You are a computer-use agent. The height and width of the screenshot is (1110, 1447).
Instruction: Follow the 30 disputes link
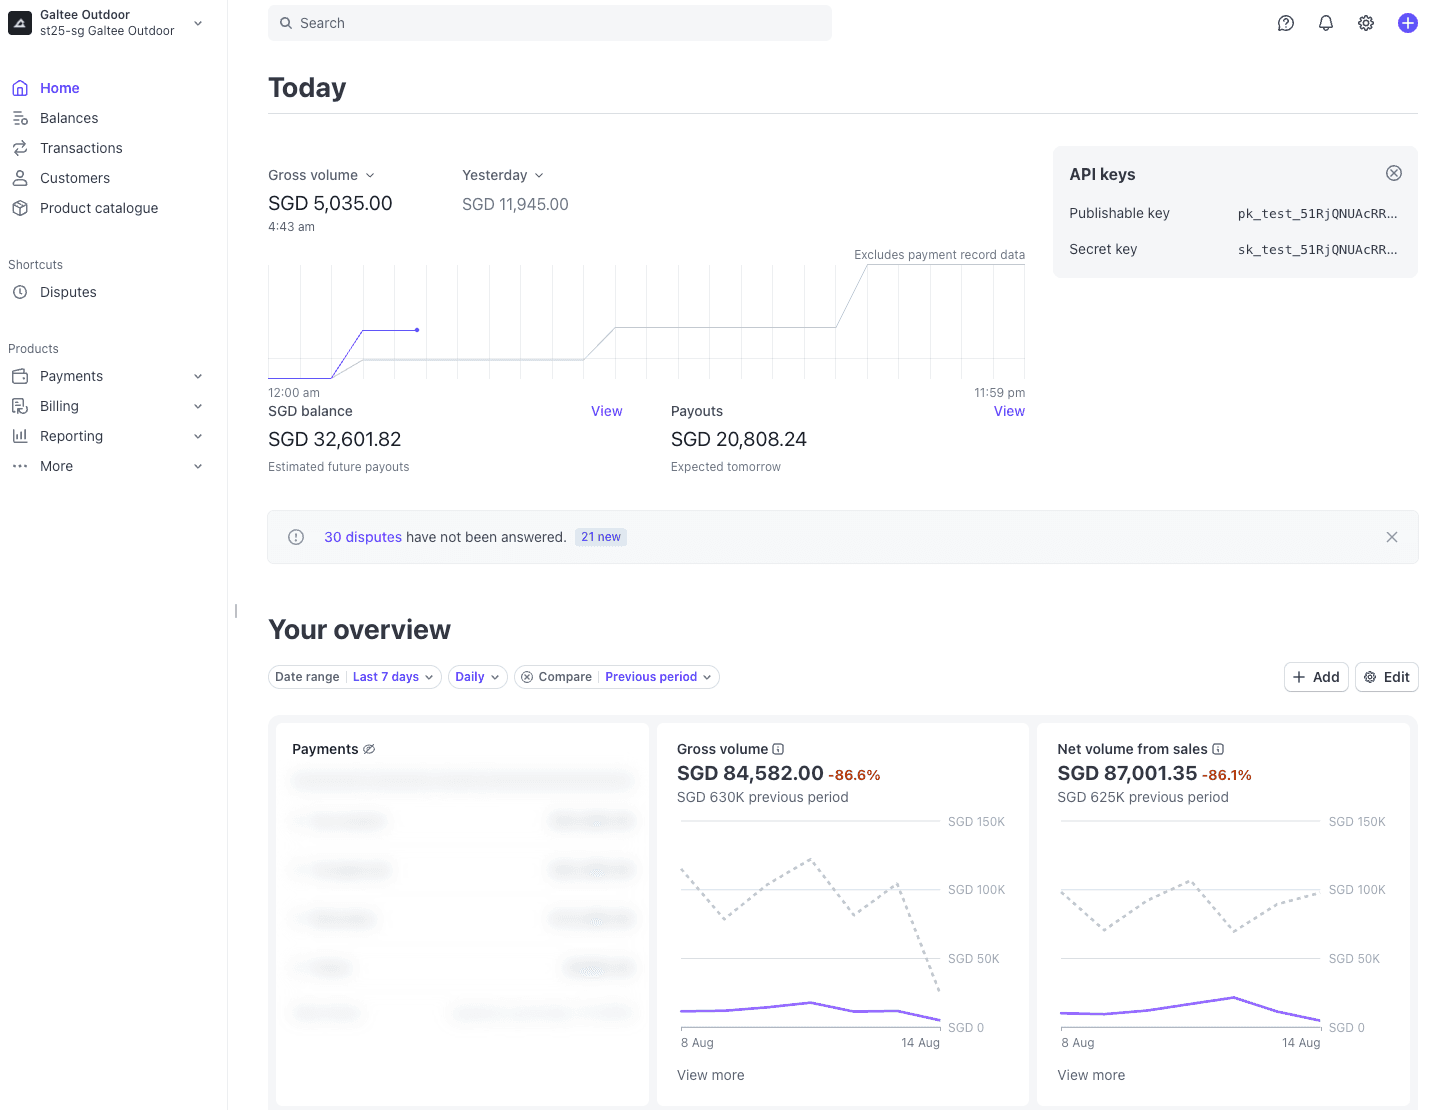pyautogui.click(x=363, y=537)
